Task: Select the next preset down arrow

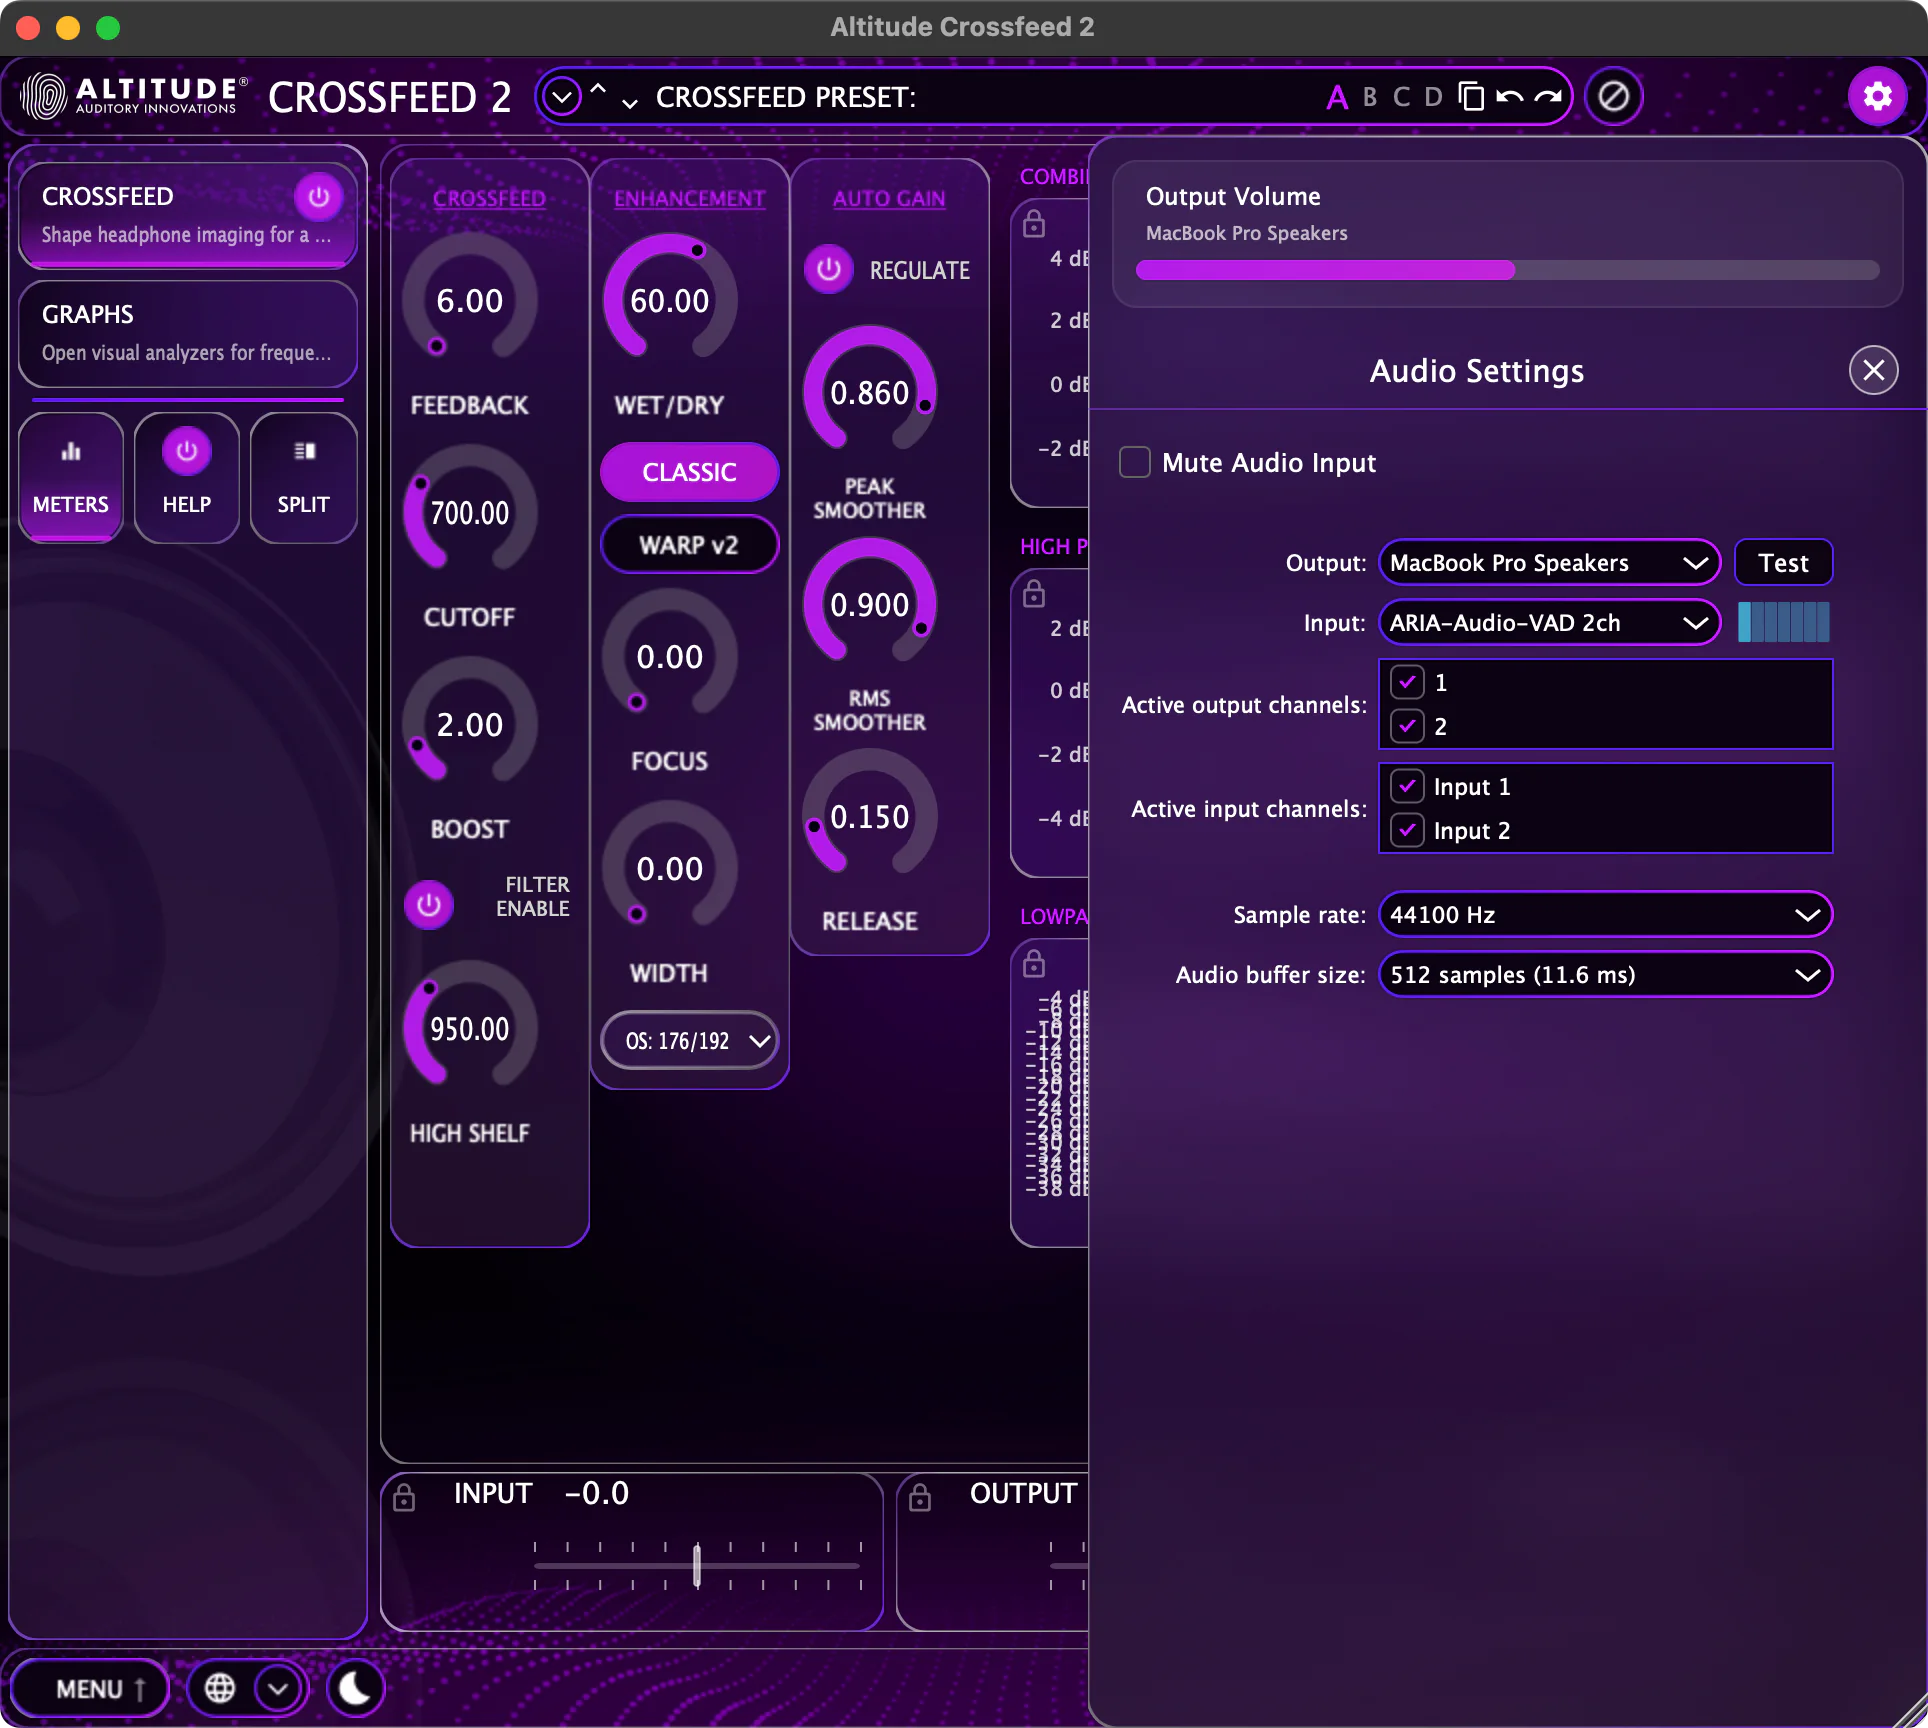Action: click(630, 103)
